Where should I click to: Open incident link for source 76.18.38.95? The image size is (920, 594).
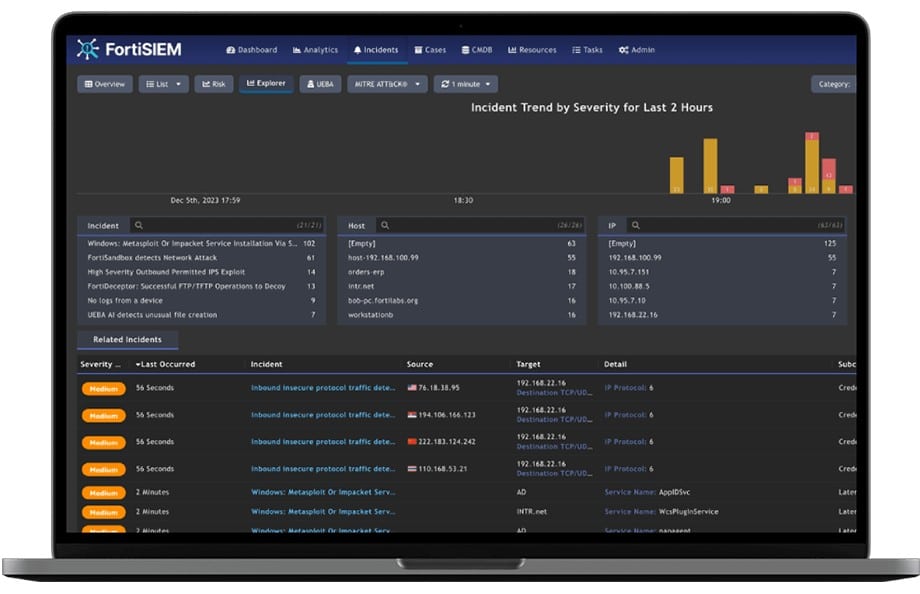323,387
